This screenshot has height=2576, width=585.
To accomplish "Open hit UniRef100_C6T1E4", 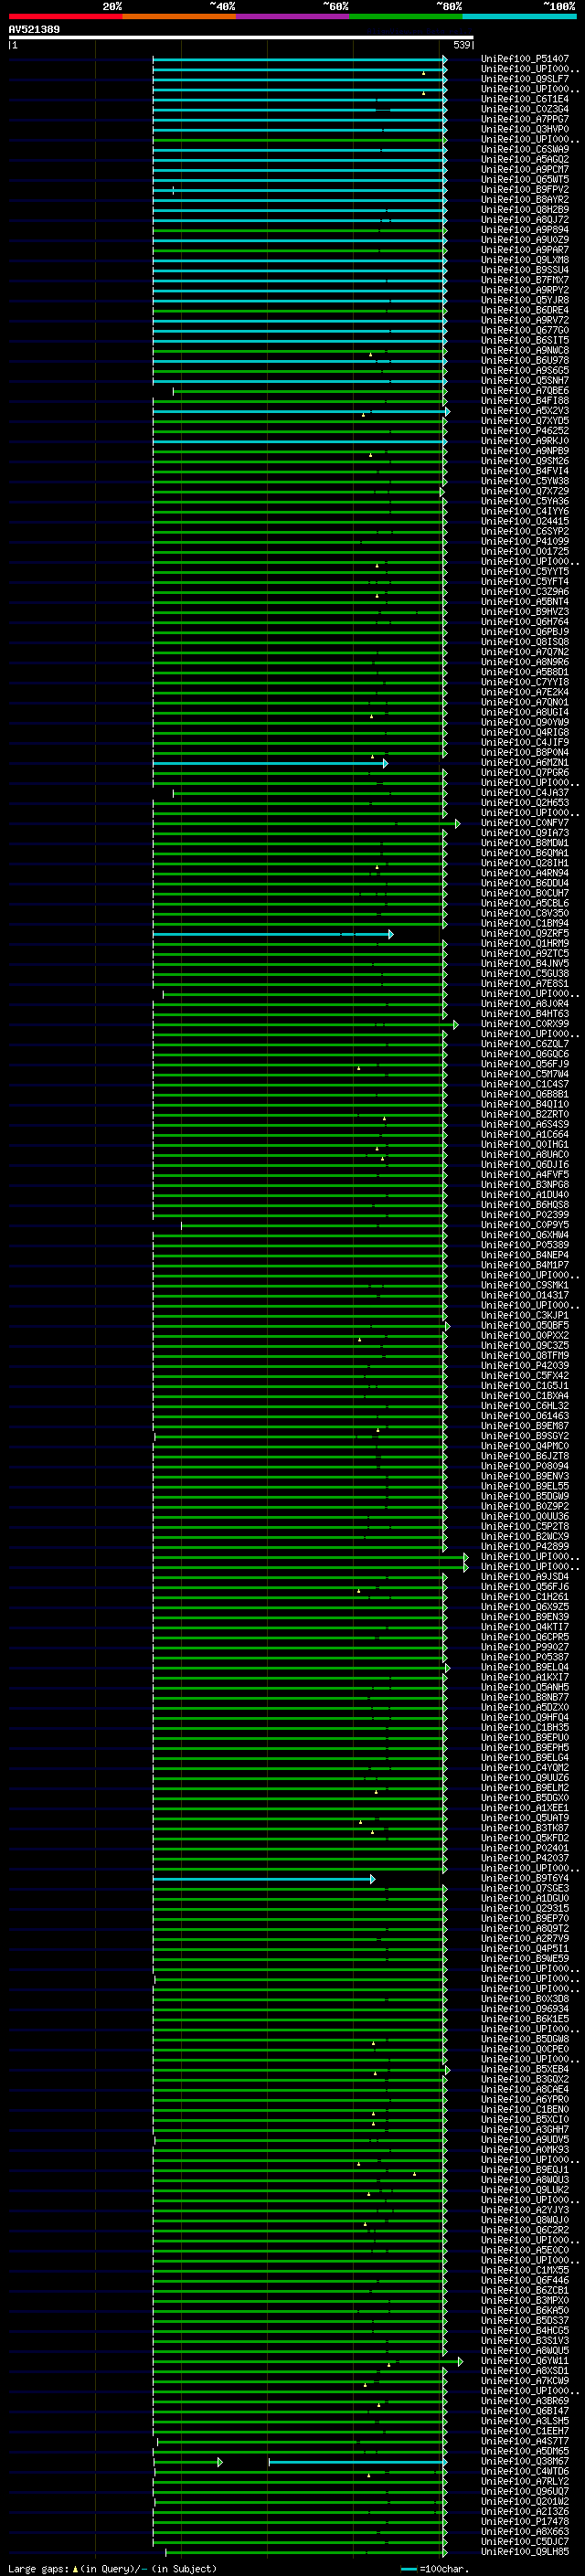I will (525, 99).
